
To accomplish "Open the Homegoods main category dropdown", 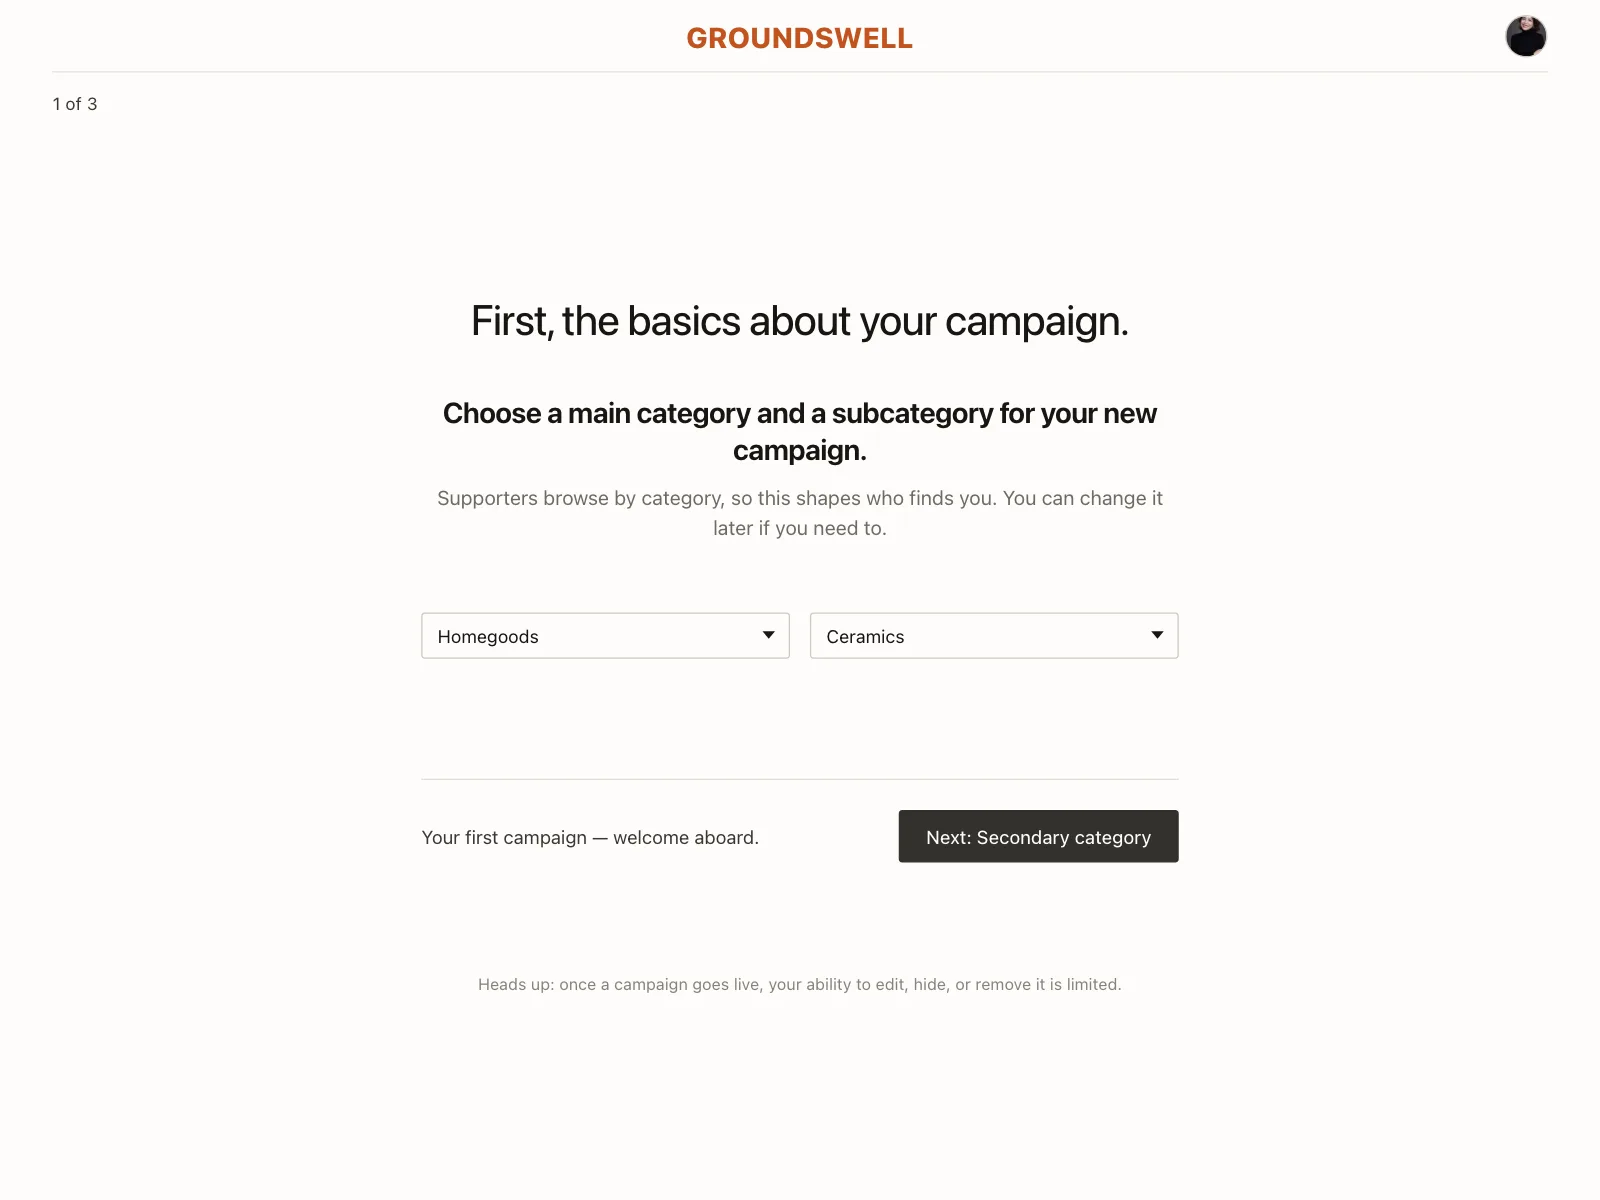I will (605, 636).
